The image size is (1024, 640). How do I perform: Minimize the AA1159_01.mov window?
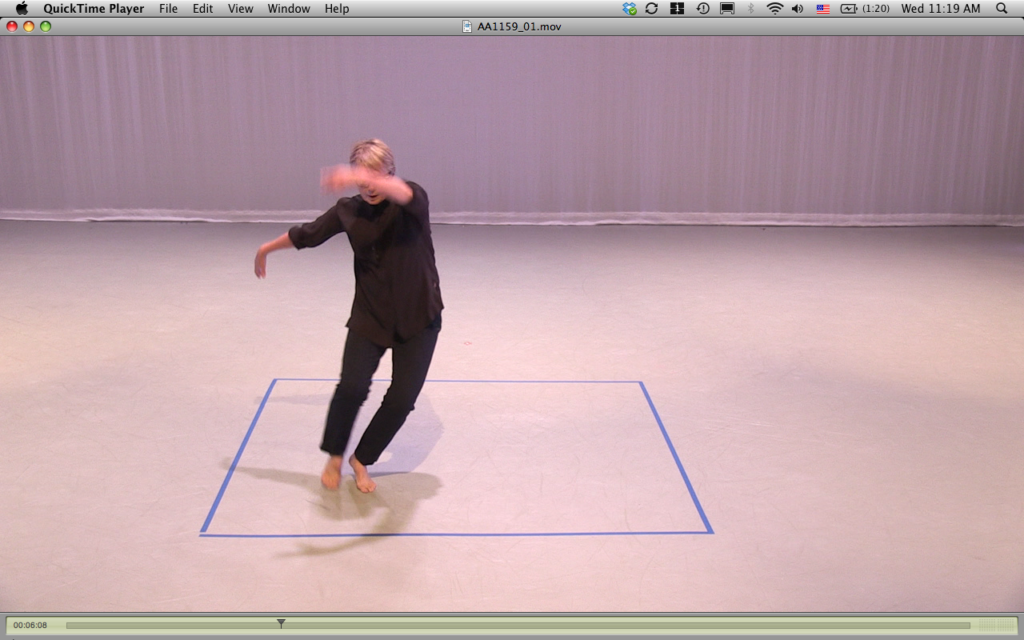[x=29, y=26]
